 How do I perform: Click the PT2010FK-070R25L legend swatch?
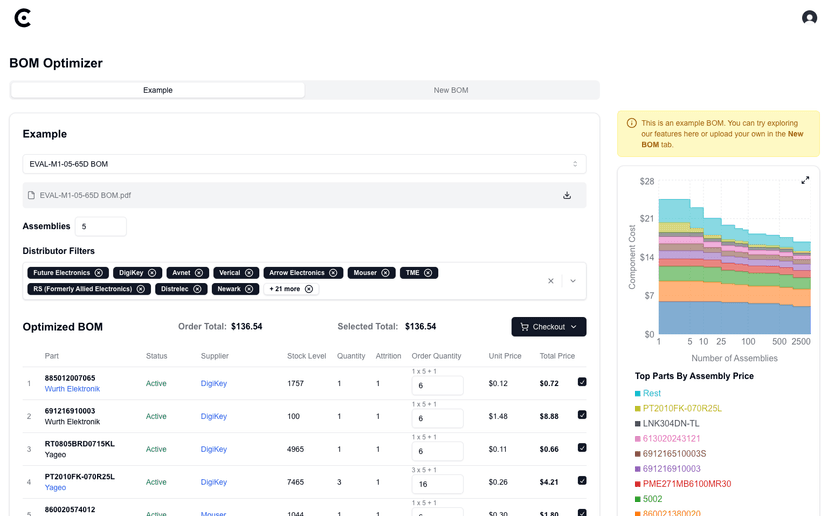click(x=637, y=409)
